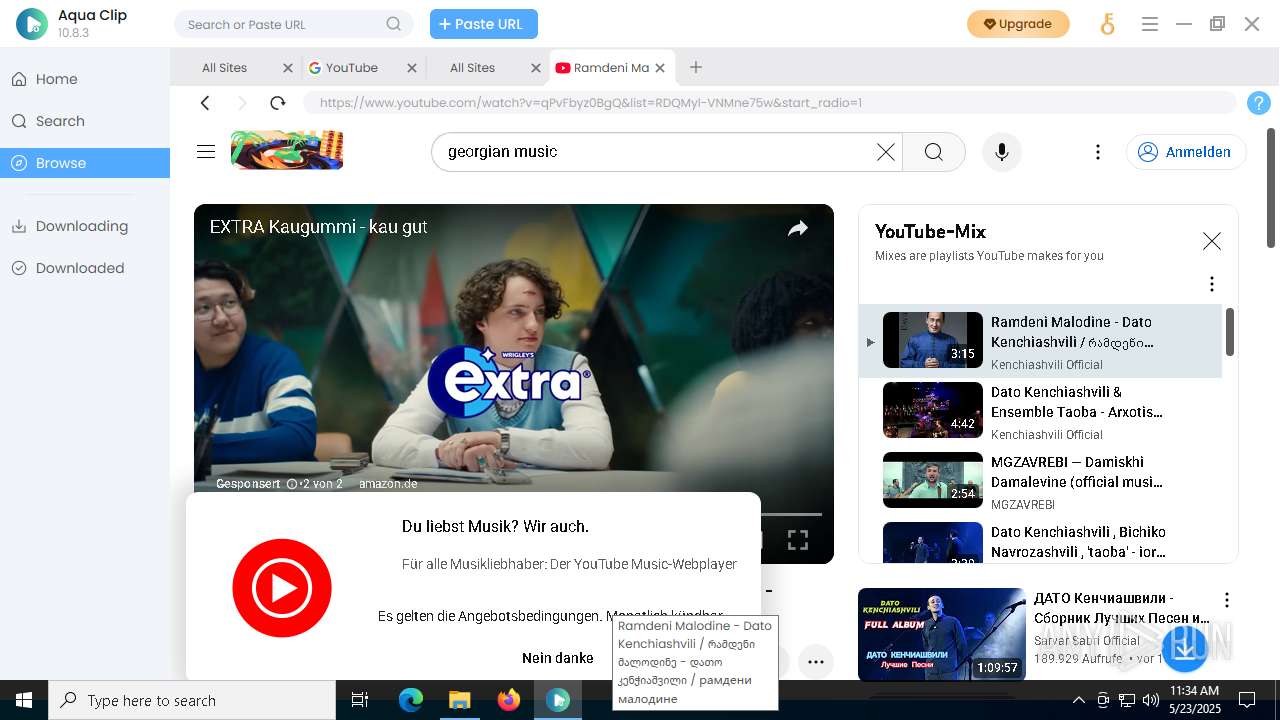This screenshot has height=720, width=1280.
Task: Click the golden key license icon
Action: pos(1107,24)
